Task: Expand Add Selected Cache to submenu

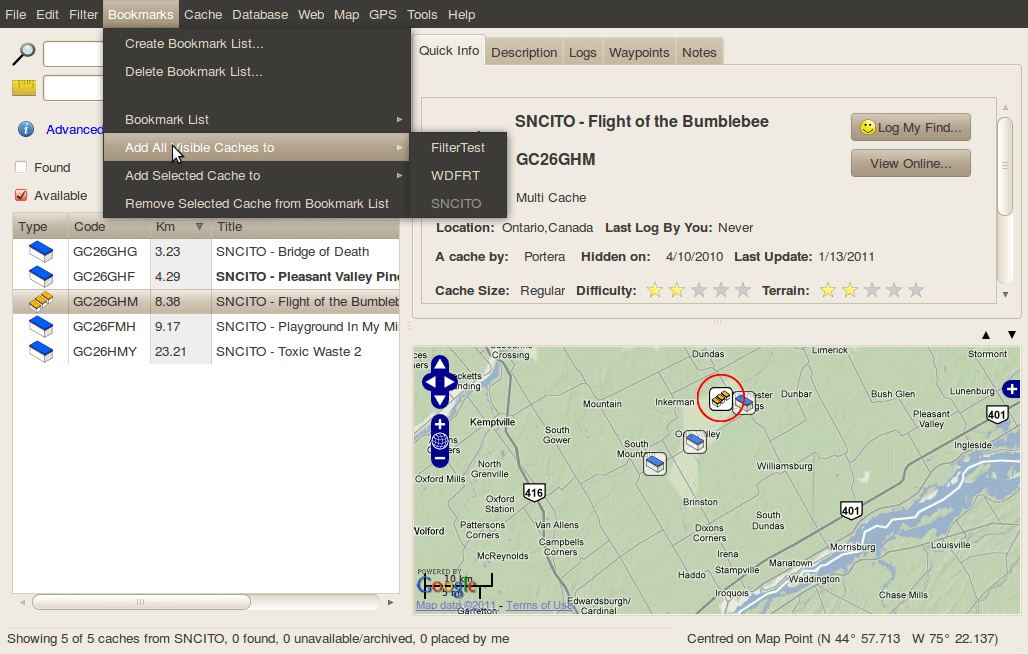Action: pos(256,176)
